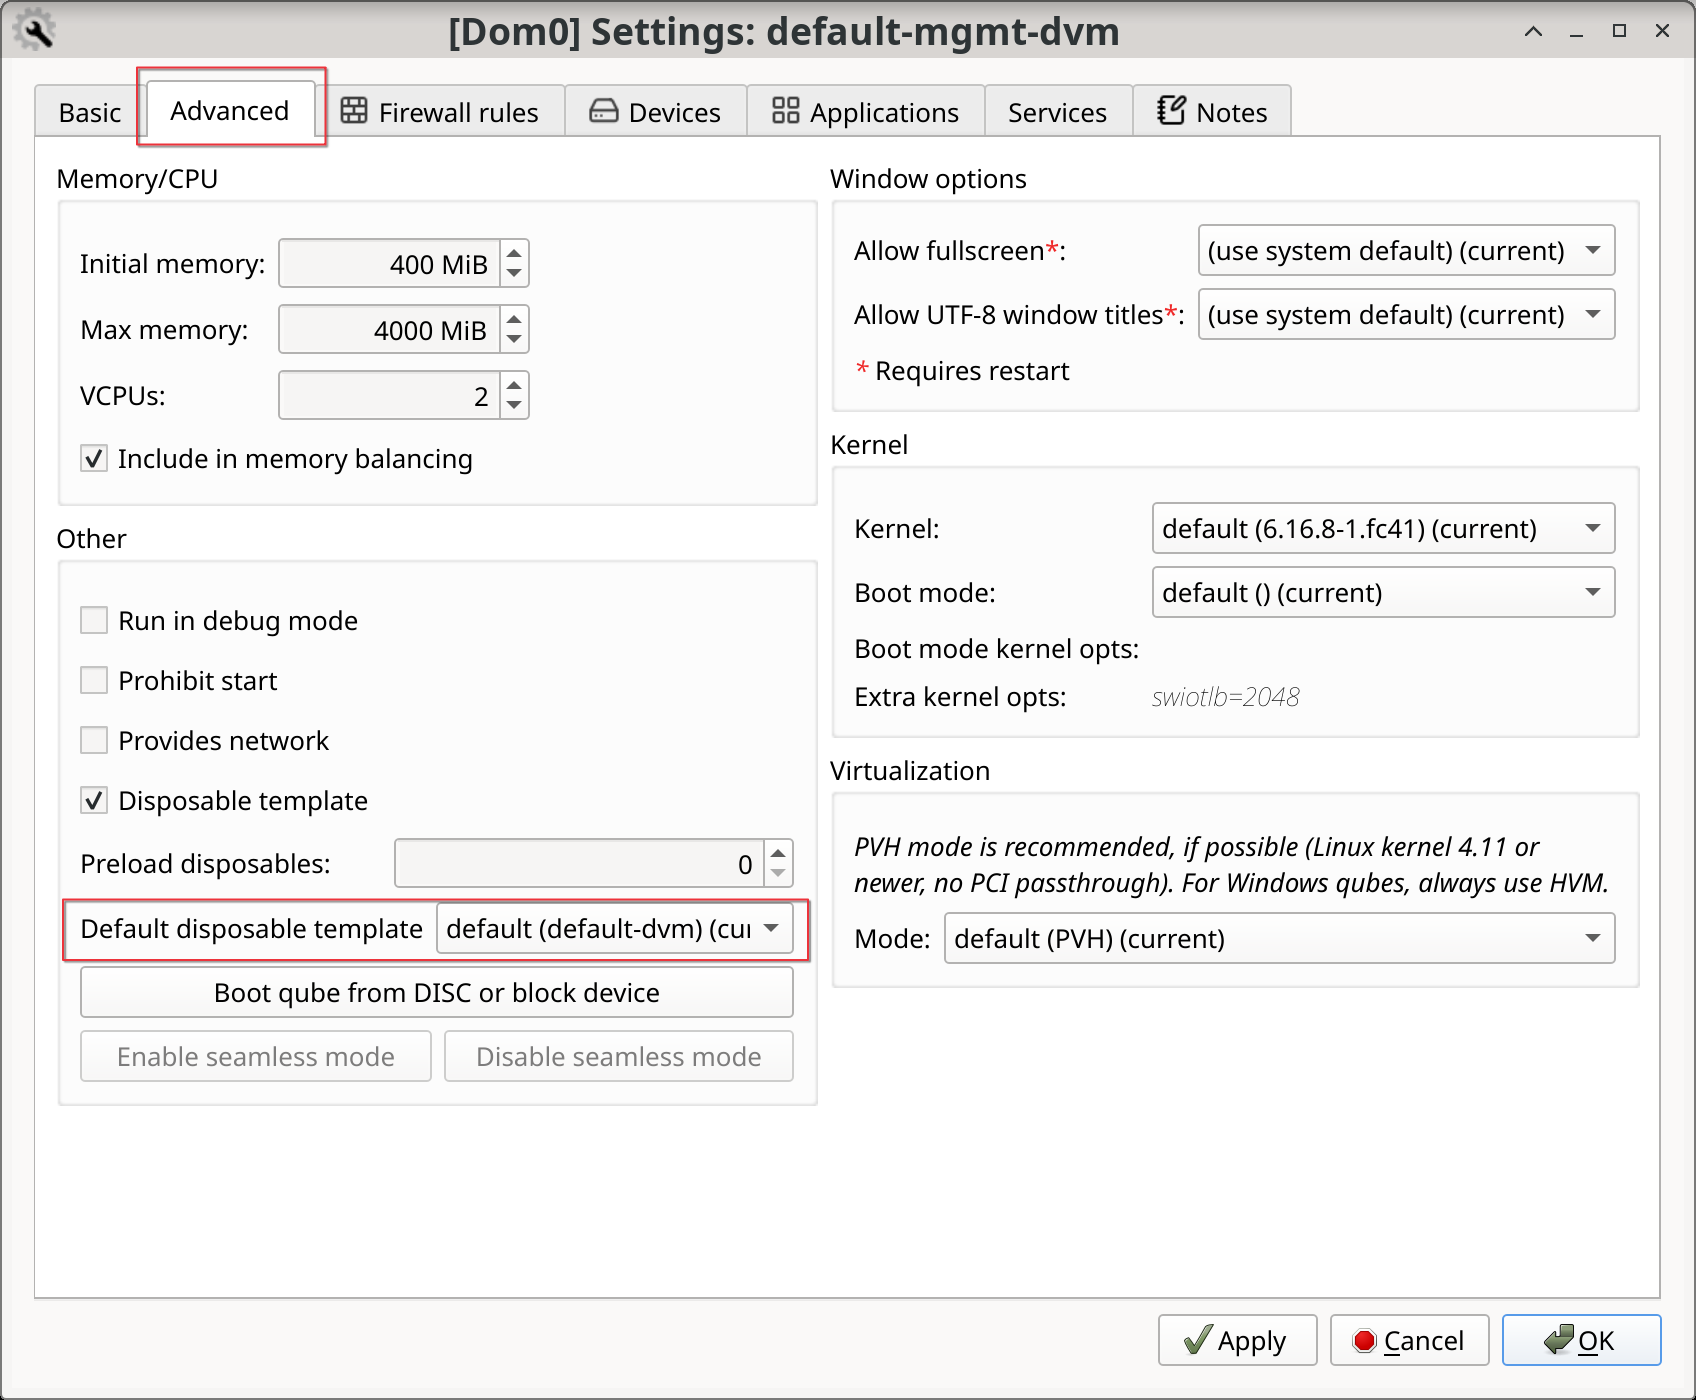Viewport: 1696px width, 1400px height.
Task: Uncheck Include in memory balancing
Action: point(93,458)
